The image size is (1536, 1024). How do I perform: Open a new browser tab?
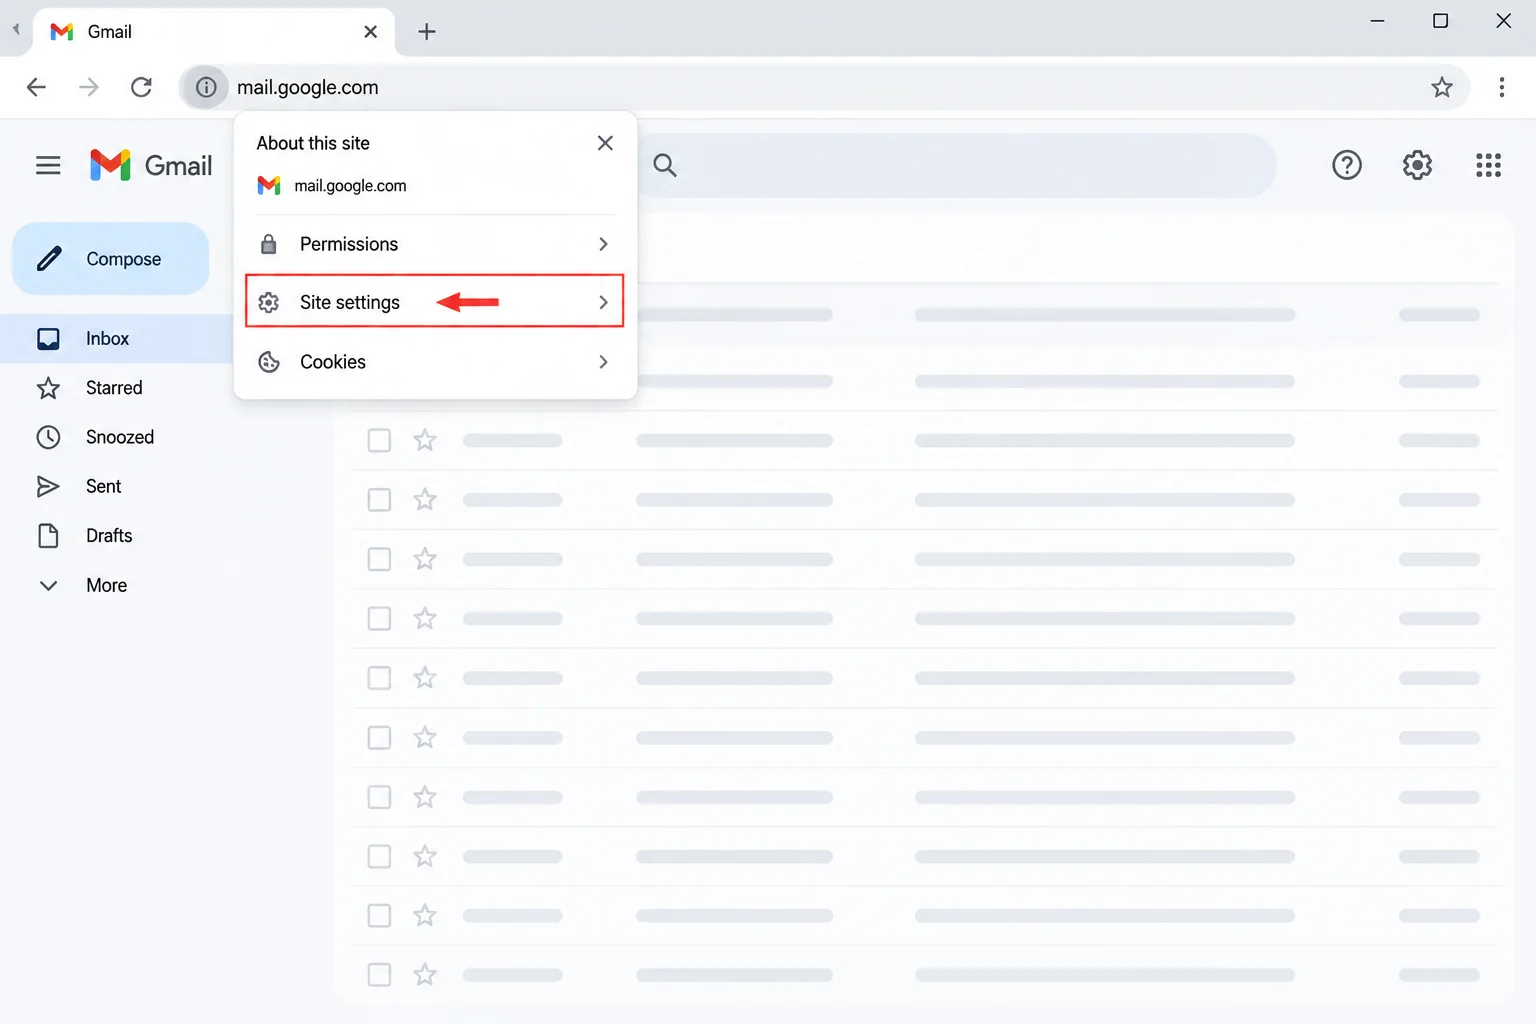(x=427, y=32)
